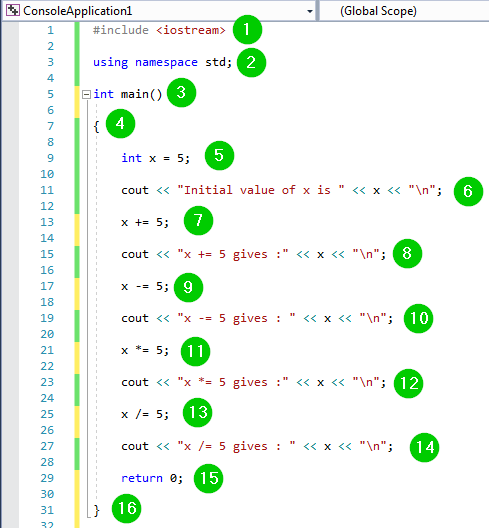Place cursor in the 'return 0;' statement

[152, 478]
